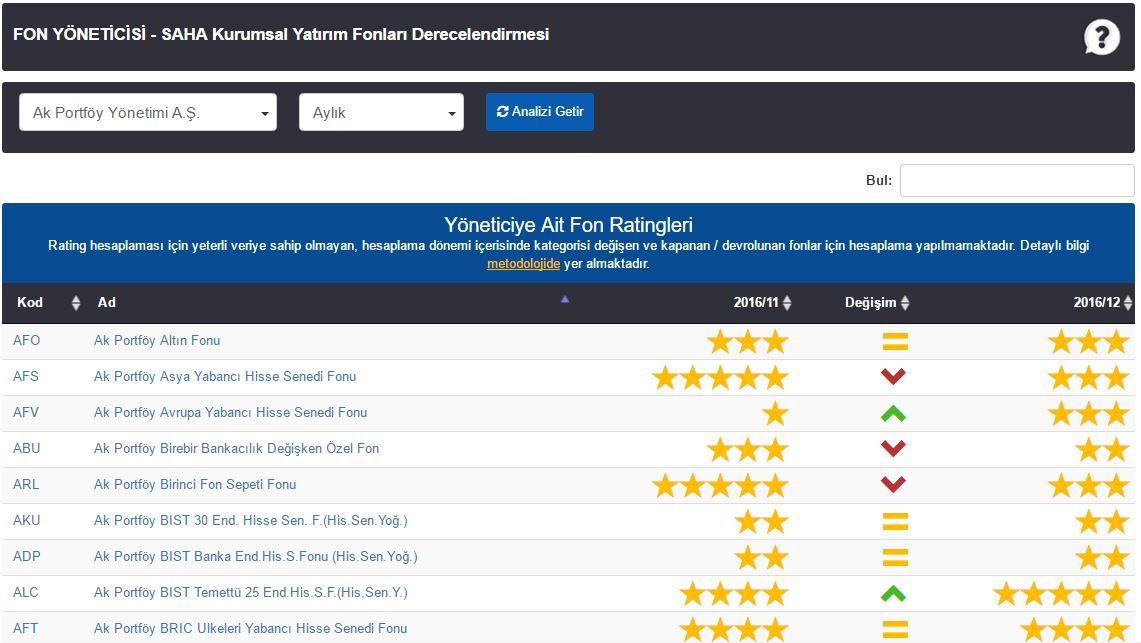Click the AFS fund code
Viewport: 1141px width, 643px height.
25,376
